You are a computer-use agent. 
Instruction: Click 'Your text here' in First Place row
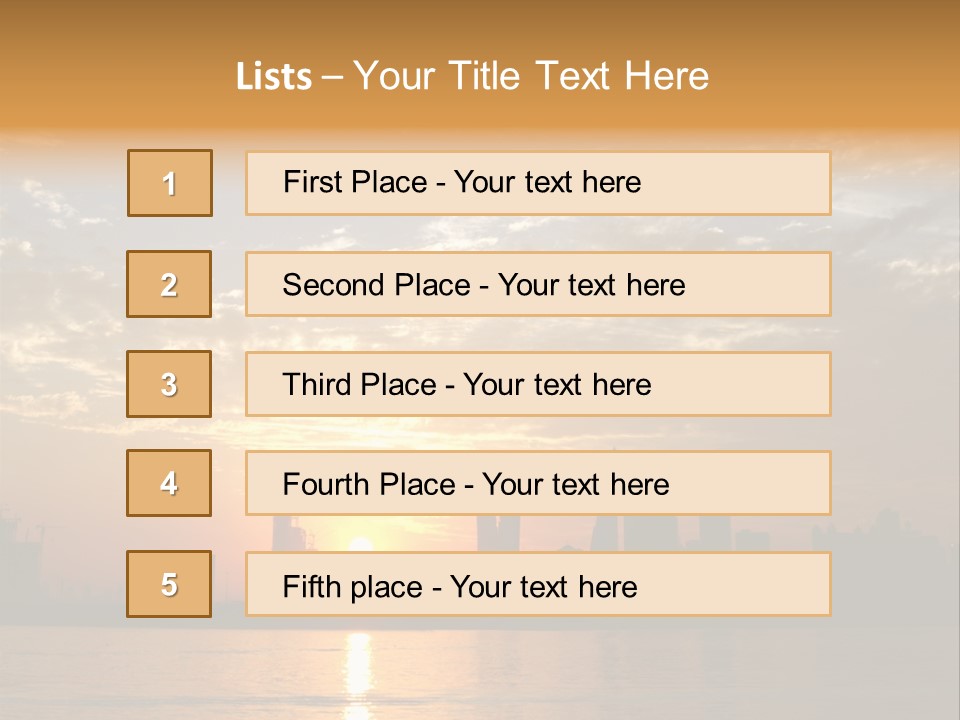547,182
